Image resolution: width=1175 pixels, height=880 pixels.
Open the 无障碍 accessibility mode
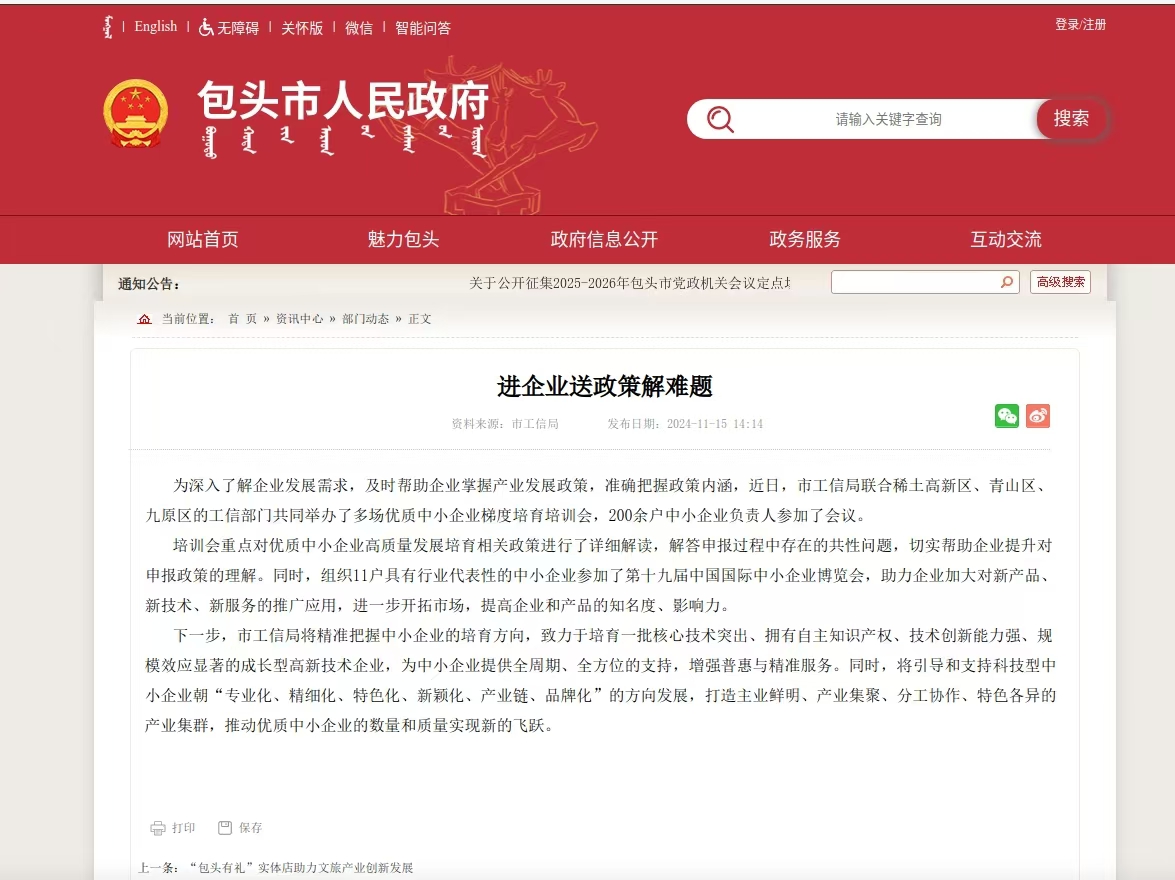pyautogui.click(x=229, y=28)
